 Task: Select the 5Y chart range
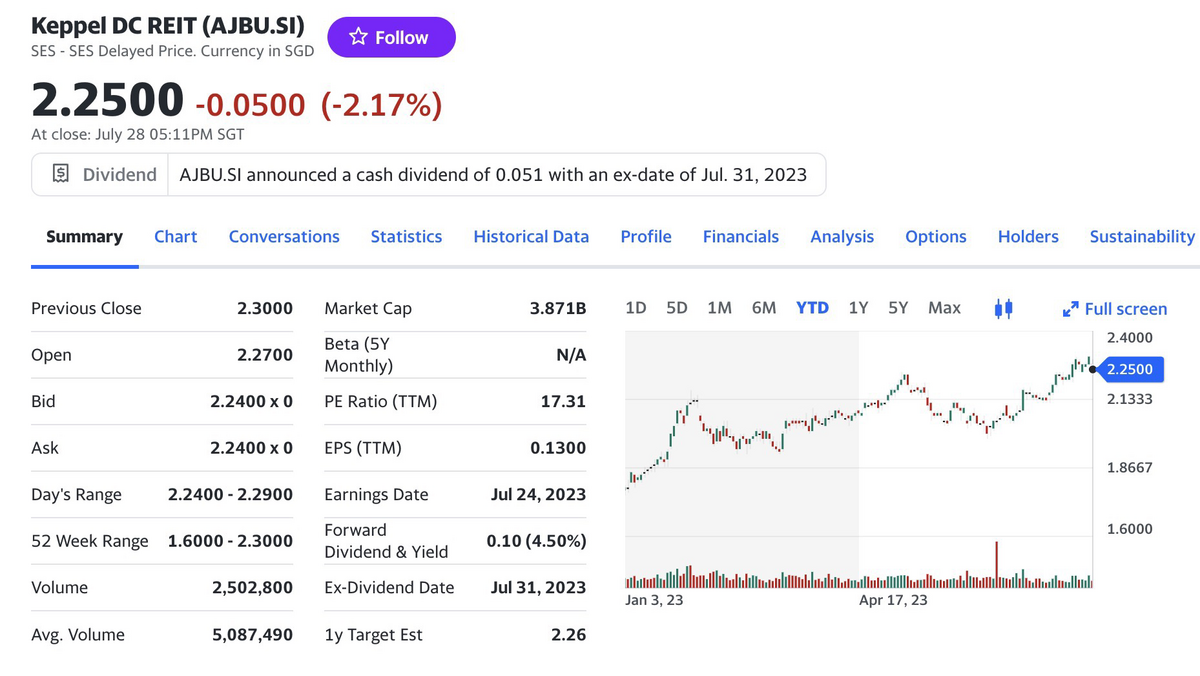pyautogui.click(x=898, y=308)
